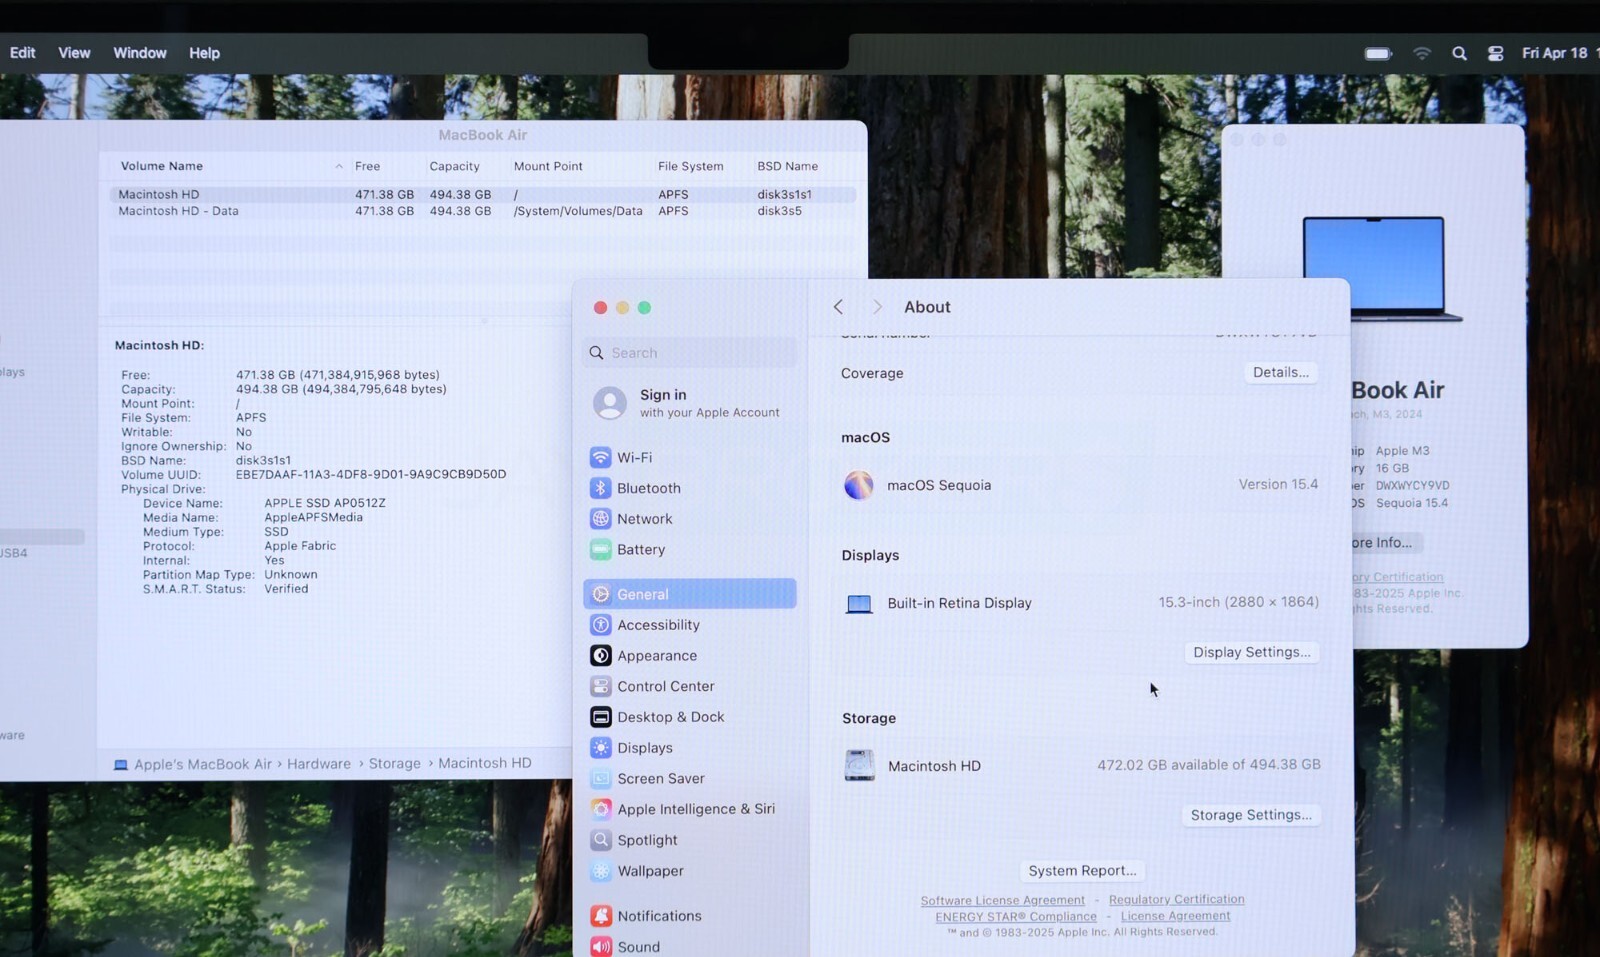
Task: Sort by Mount Point column header
Action: click(548, 166)
